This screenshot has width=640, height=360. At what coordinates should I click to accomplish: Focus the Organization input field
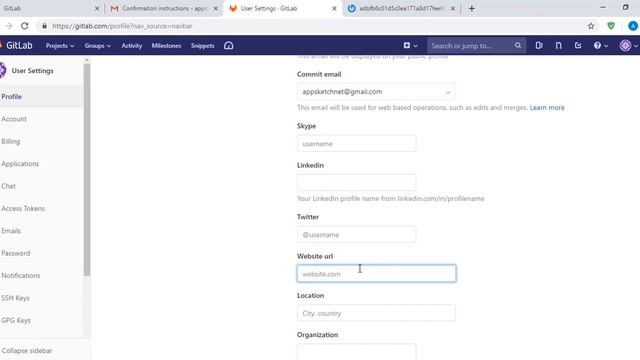coord(357,351)
